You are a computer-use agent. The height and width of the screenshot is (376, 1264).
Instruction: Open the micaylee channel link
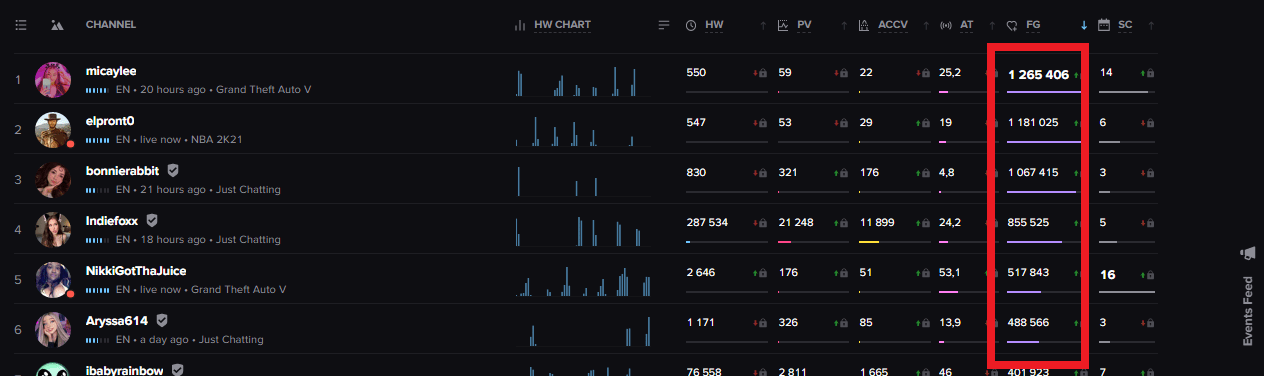pyautogui.click(x=111, y=71)
